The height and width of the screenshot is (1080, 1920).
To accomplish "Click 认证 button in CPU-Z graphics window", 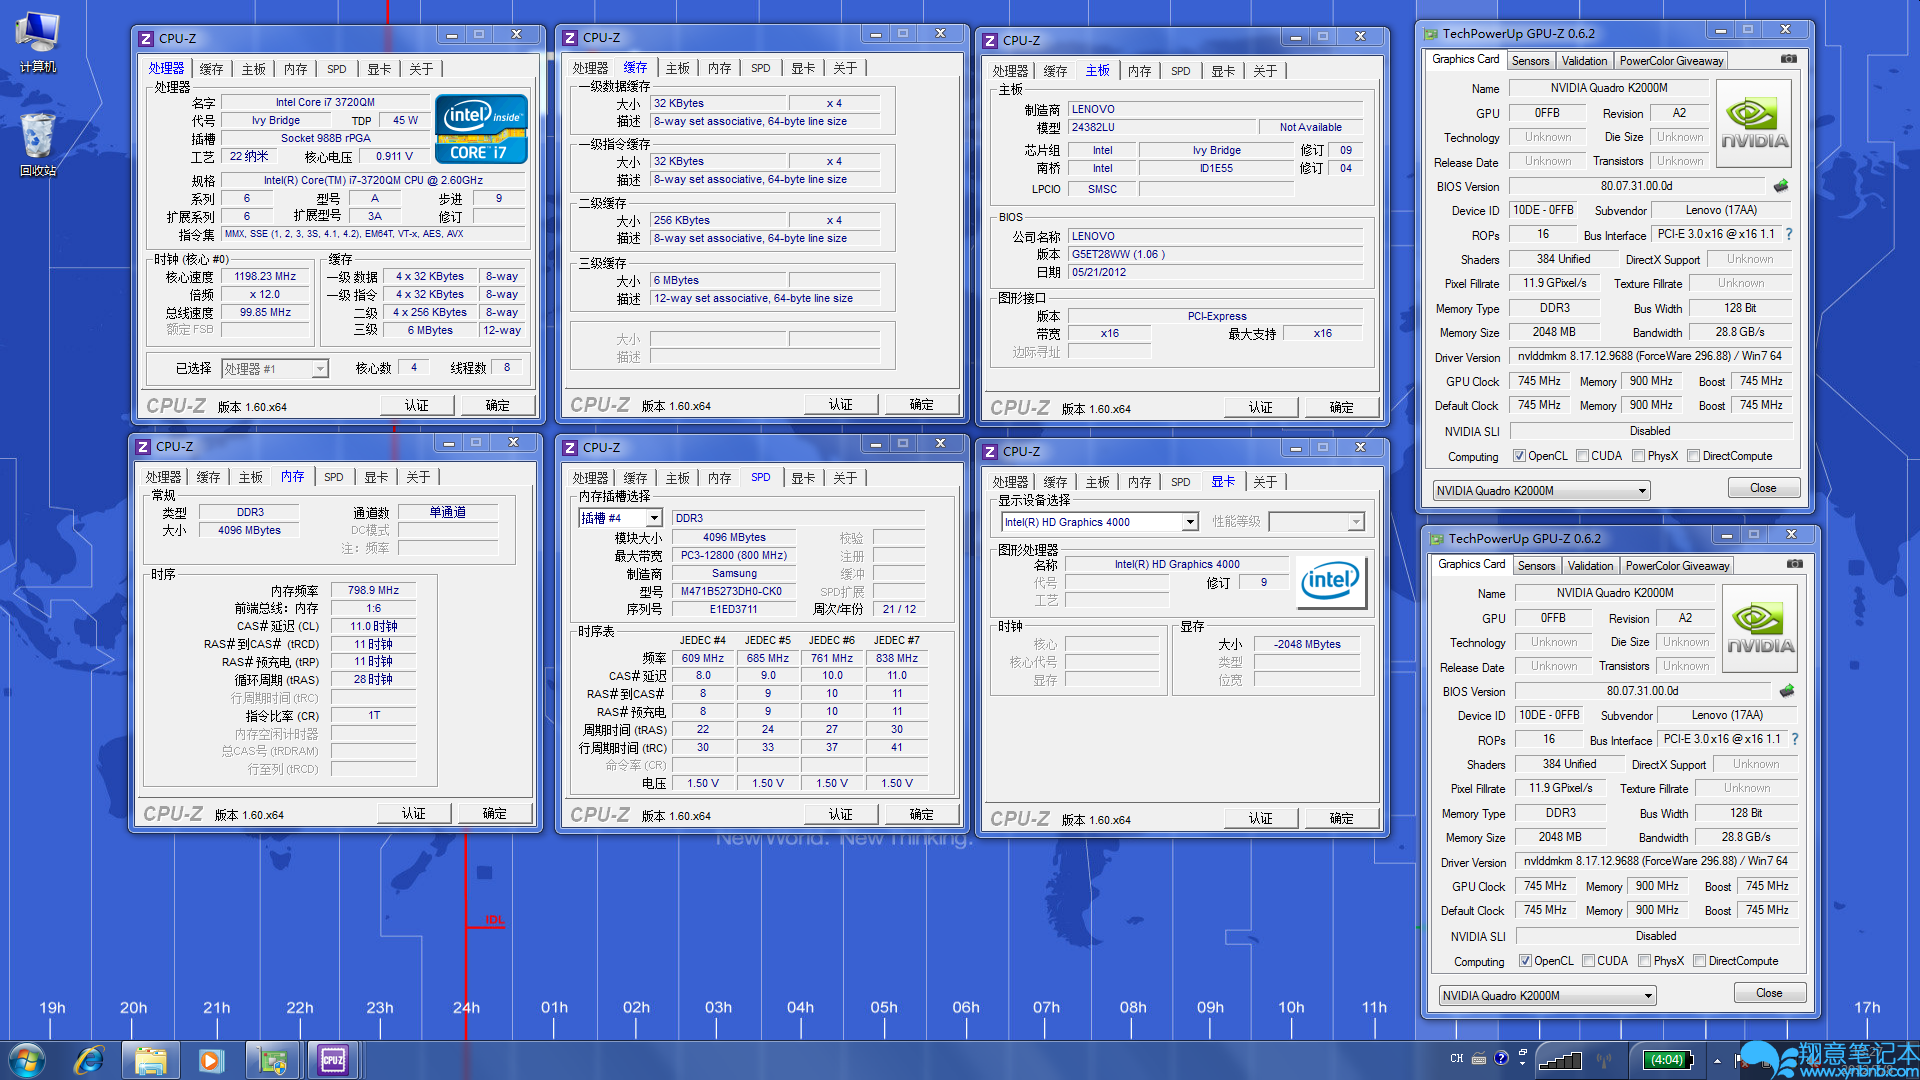I will point(1260,818).
